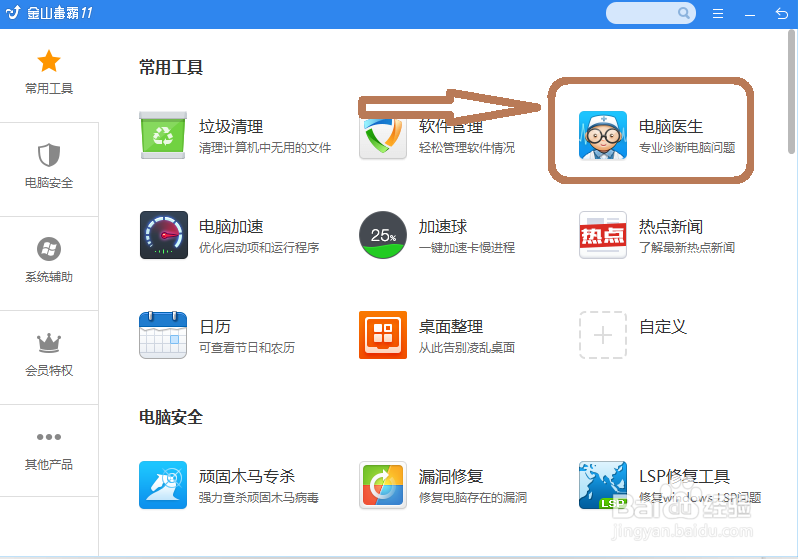Open the 软件管理 shield icon
This screenshot has height=559, width=798.
pos(383,137)
